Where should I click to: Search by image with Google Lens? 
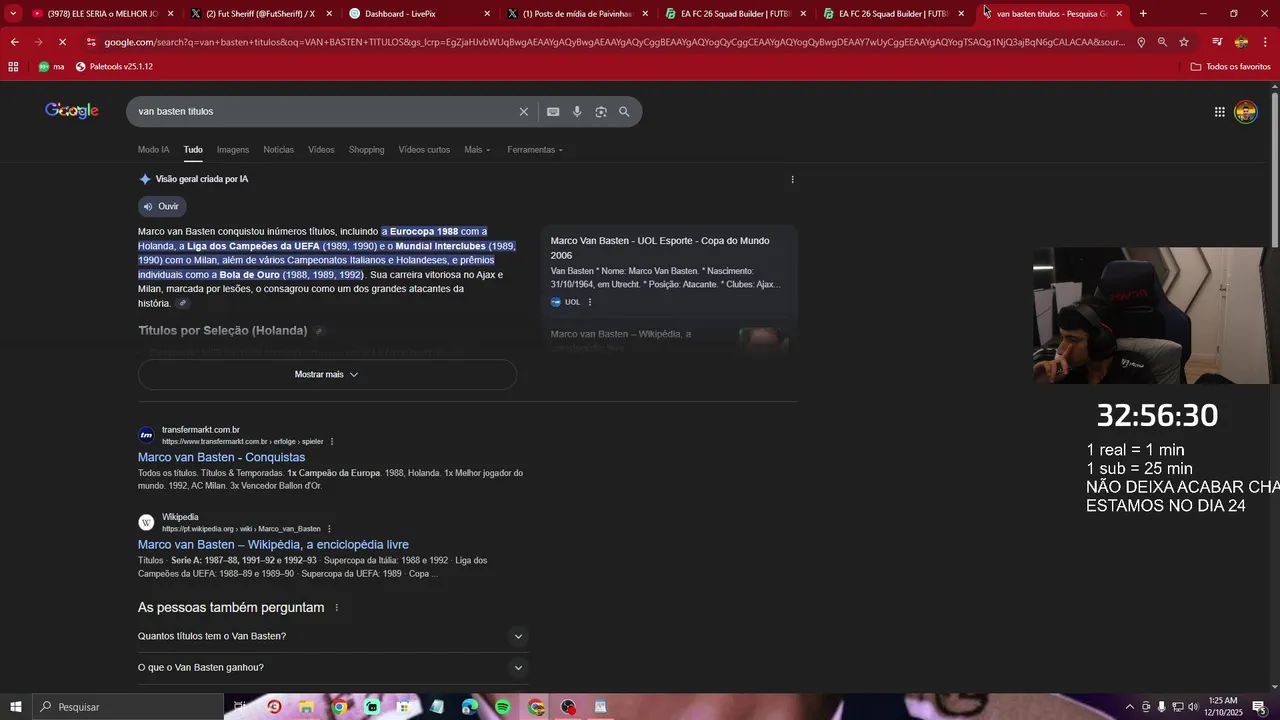(601, 112)
